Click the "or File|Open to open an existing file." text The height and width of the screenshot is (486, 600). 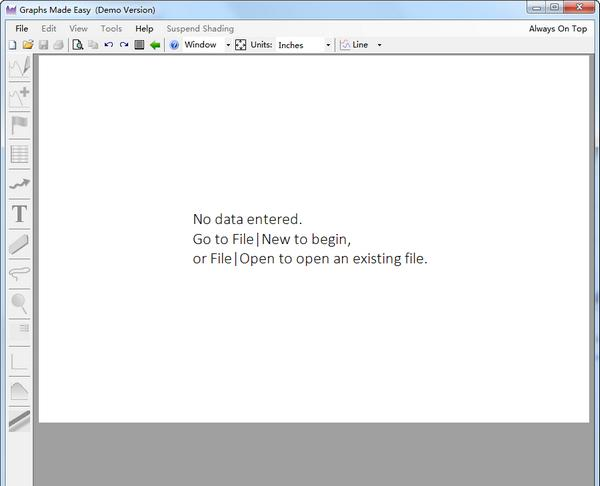point(310,259)
